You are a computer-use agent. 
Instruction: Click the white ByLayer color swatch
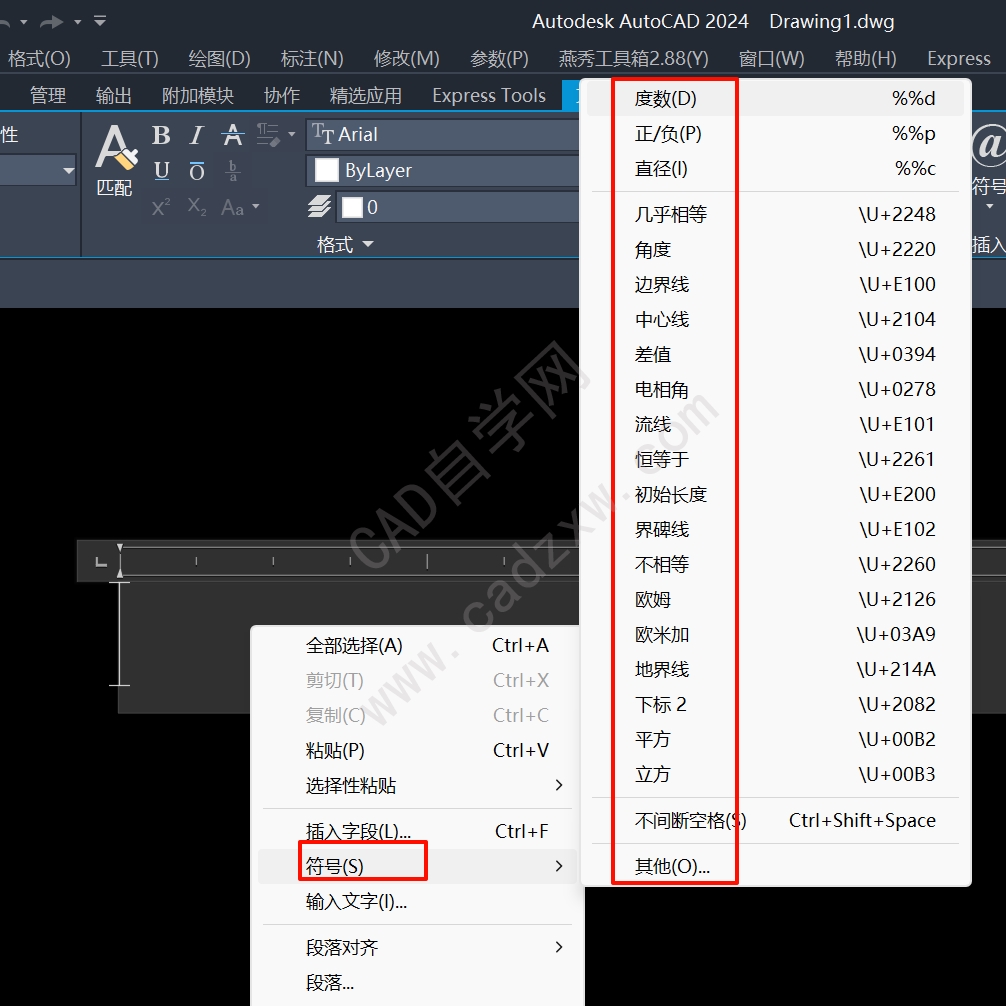326,171
